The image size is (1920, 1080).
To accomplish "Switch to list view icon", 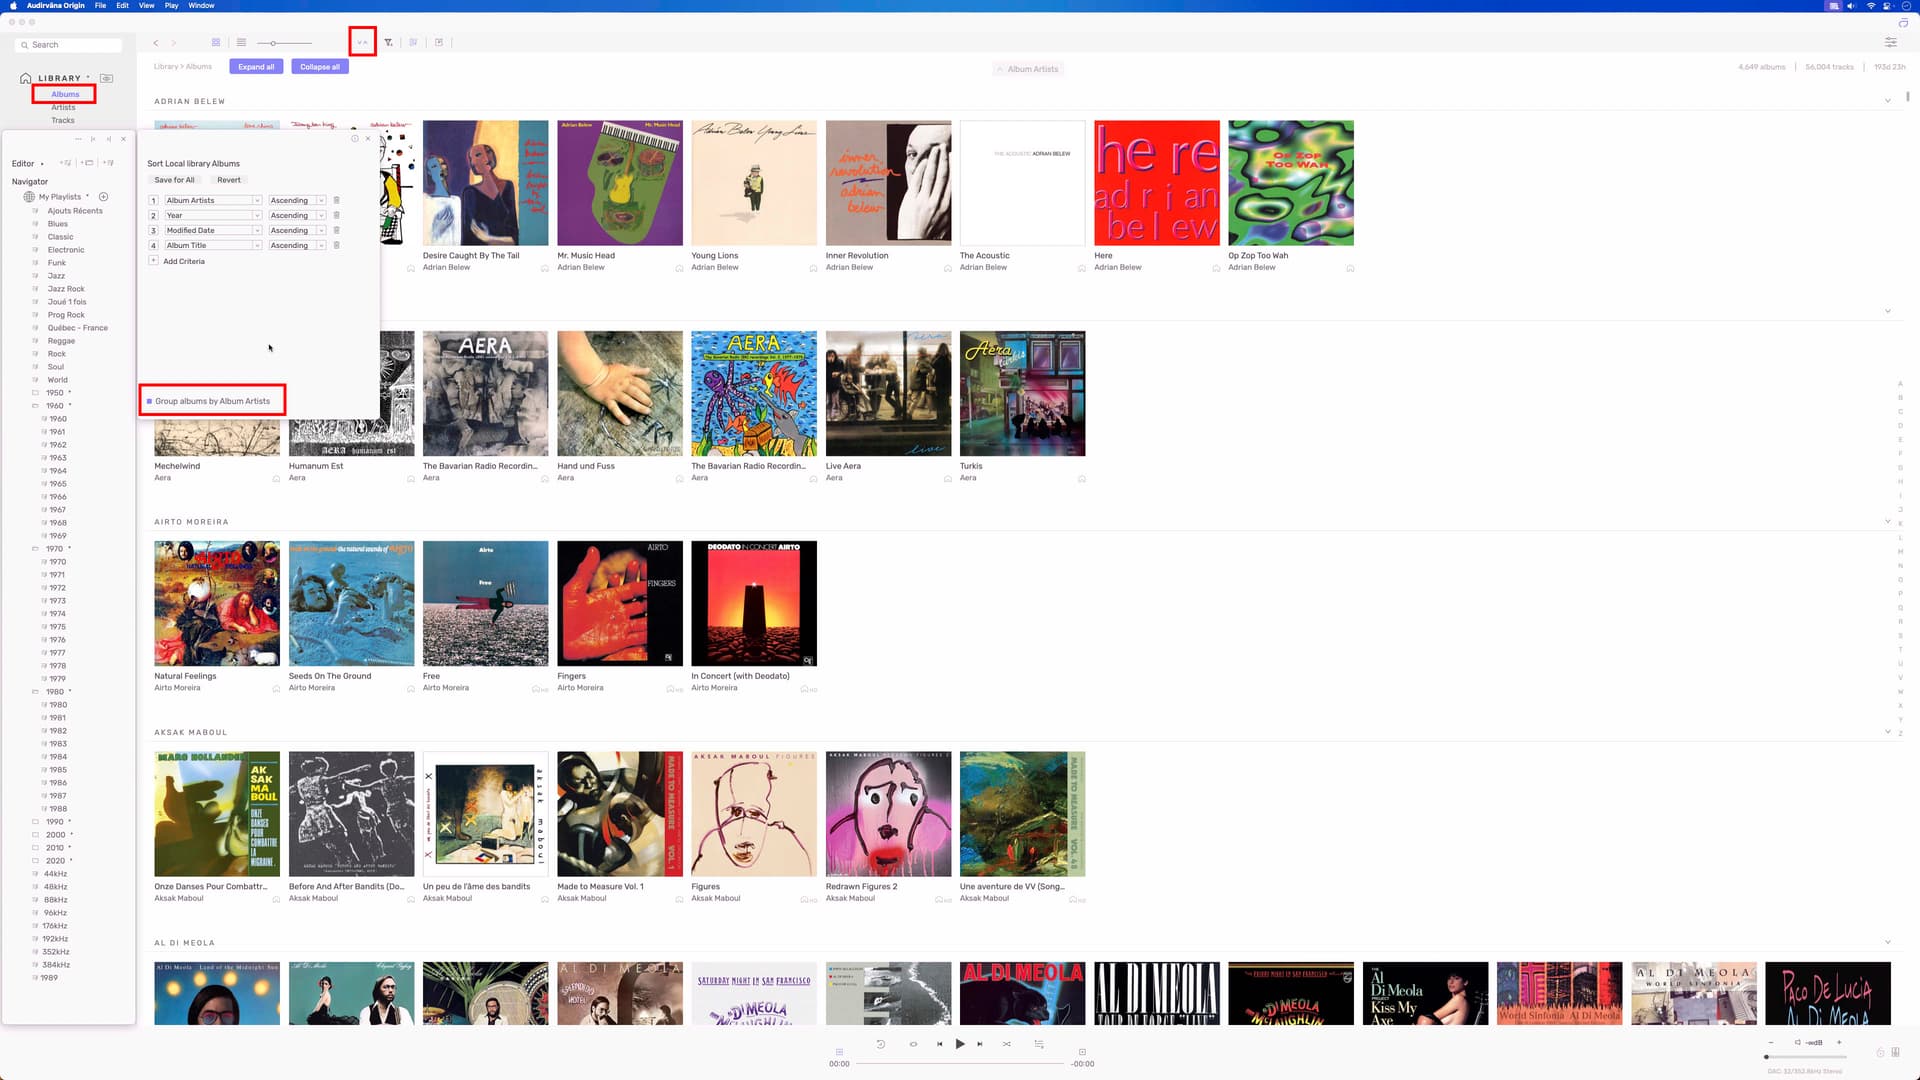I will [x=241, y=42].
